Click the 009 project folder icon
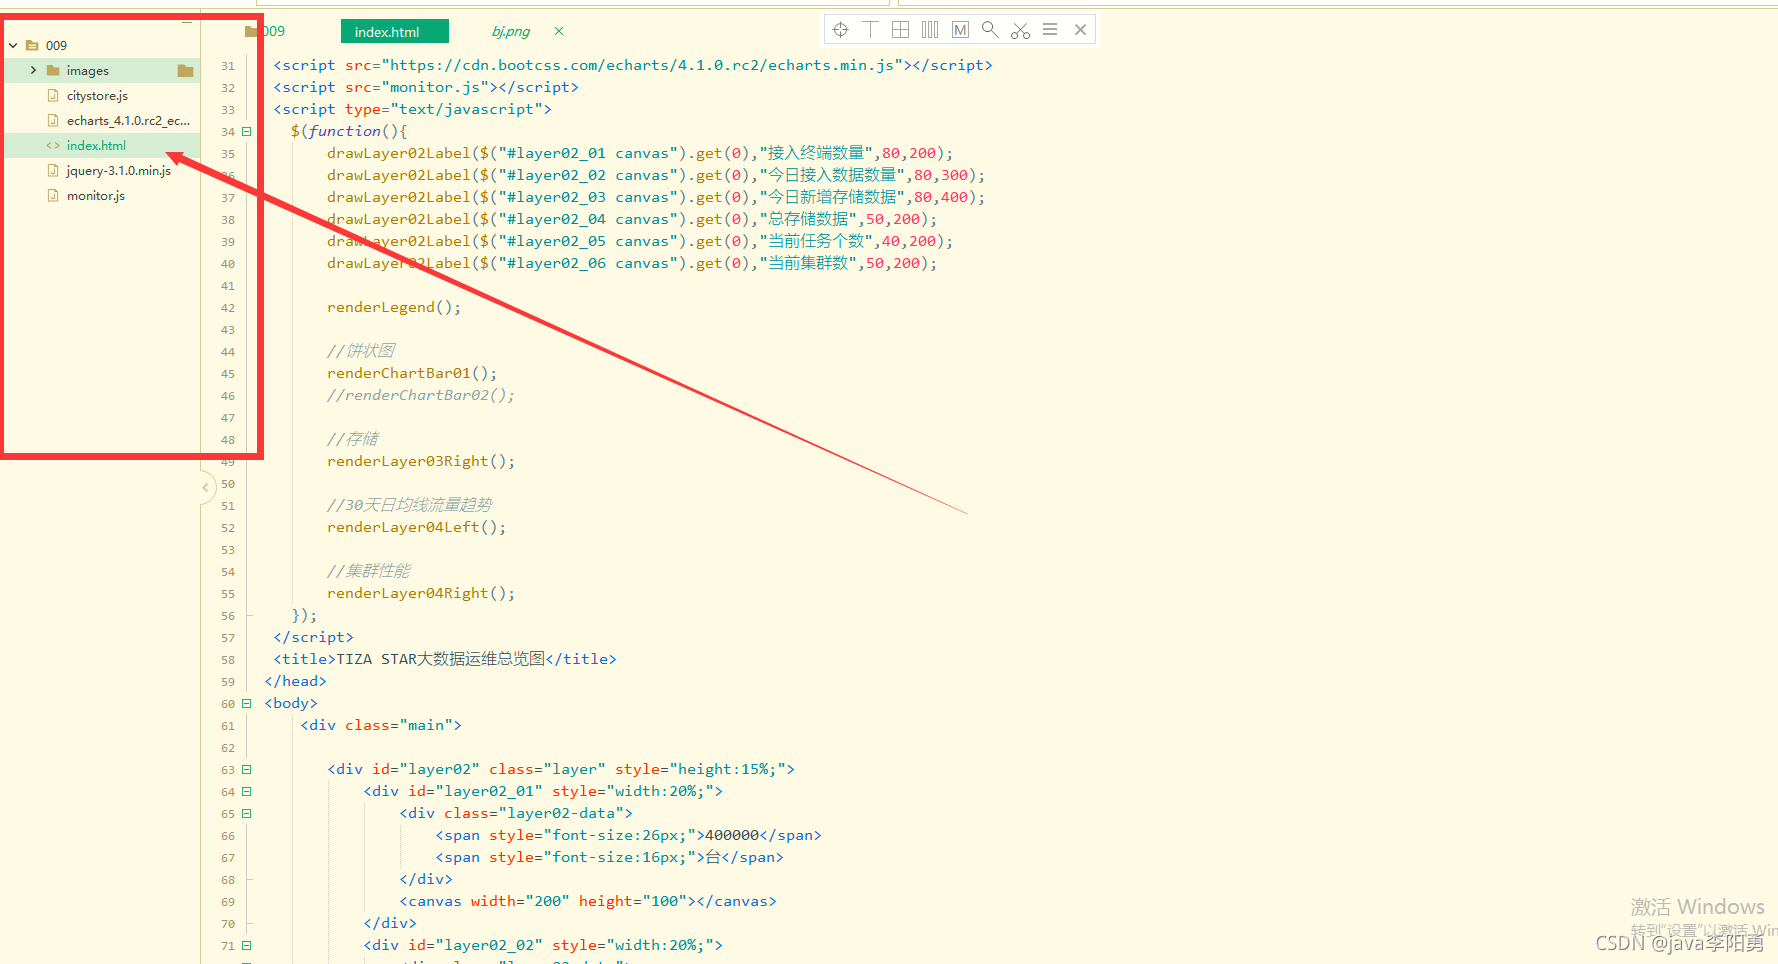 (x=32, y=45)
